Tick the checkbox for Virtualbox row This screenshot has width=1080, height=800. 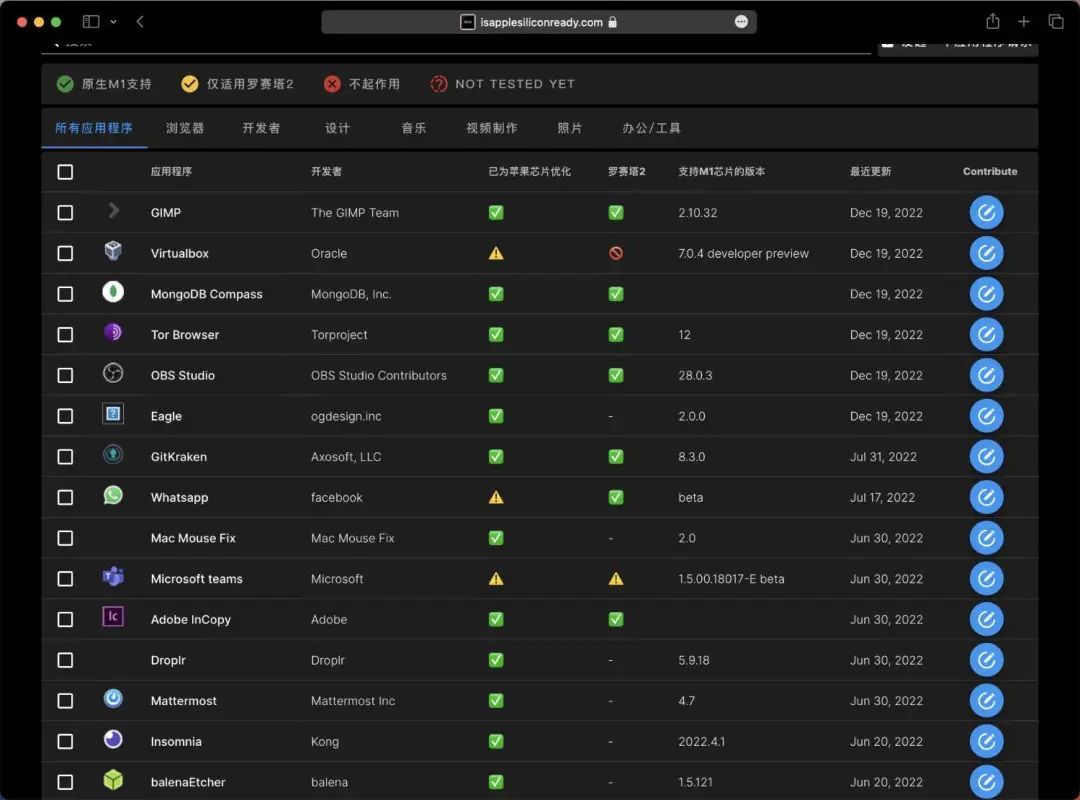point(65,253)
